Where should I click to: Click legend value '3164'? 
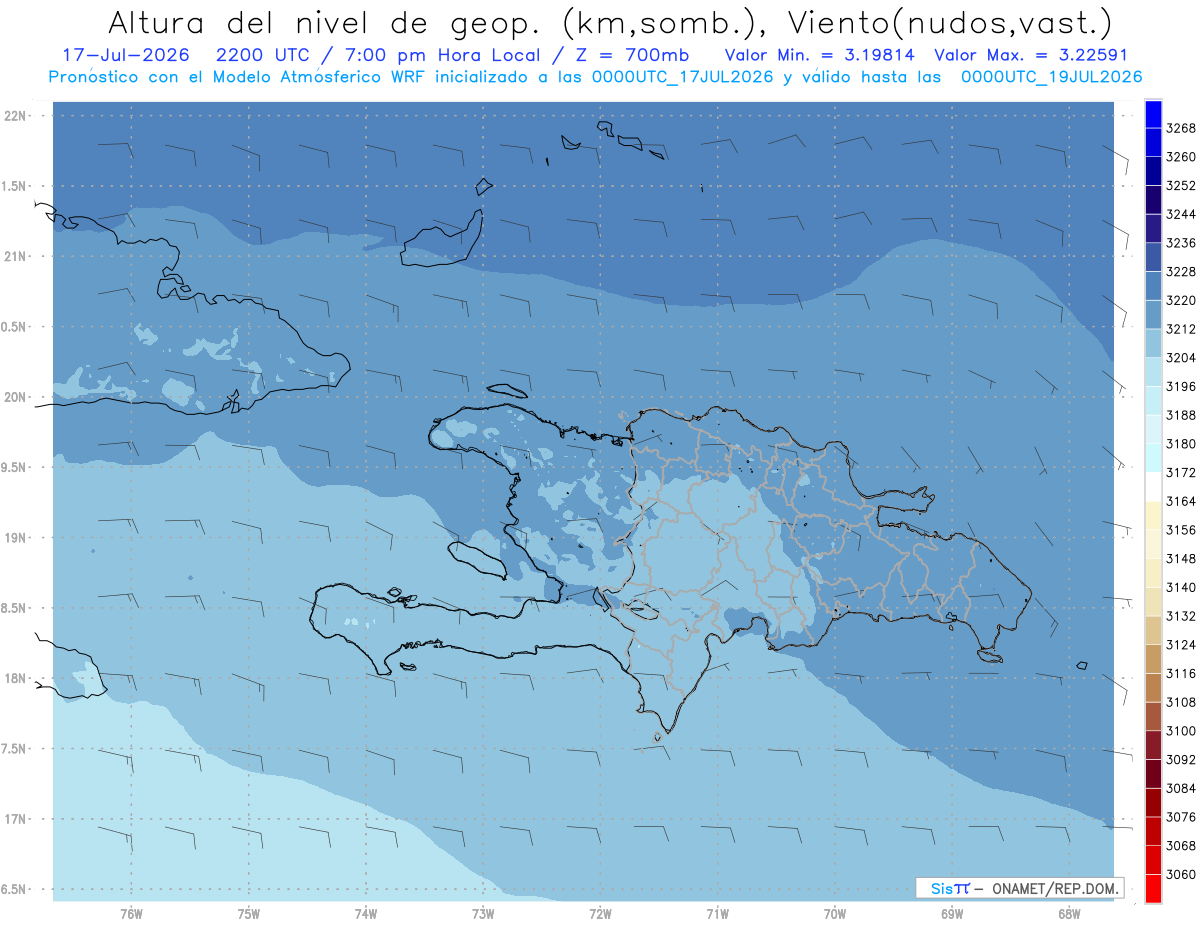1181,501
